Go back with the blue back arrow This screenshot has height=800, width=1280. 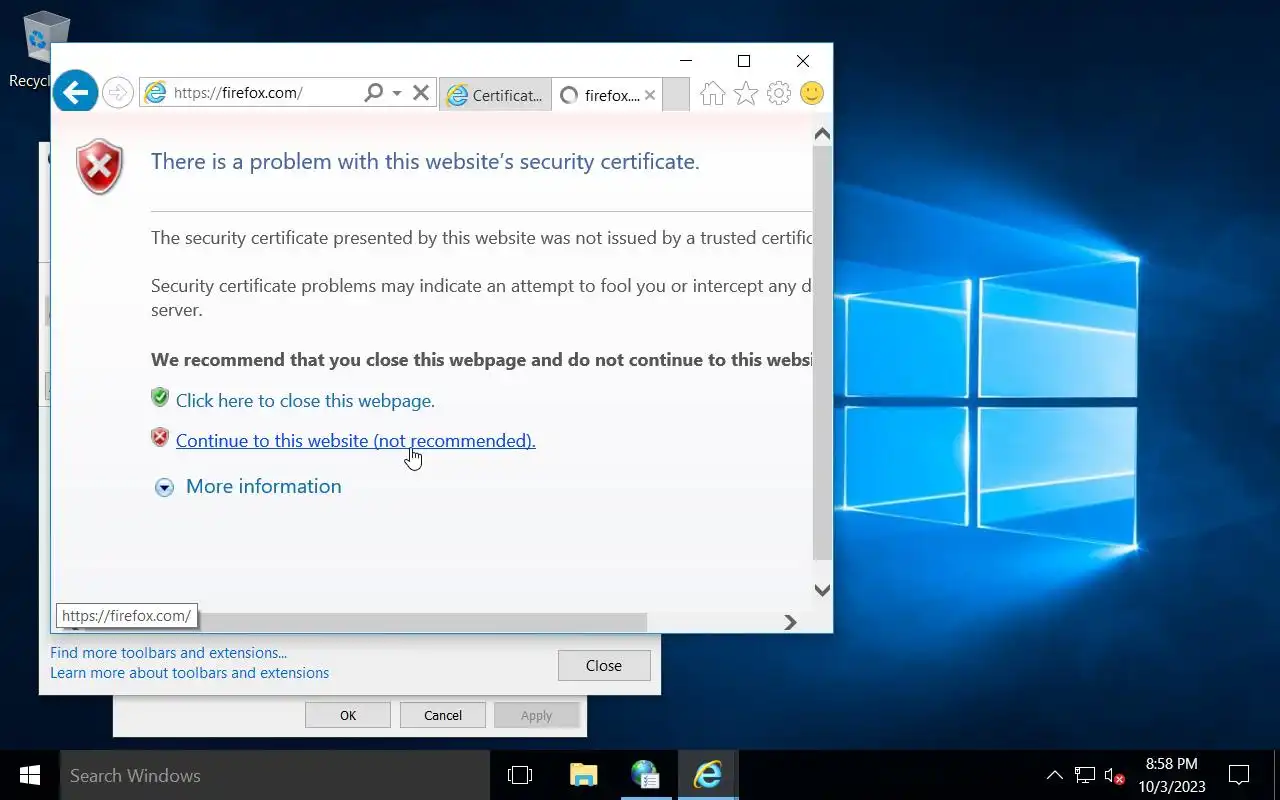tap(75, 93)
